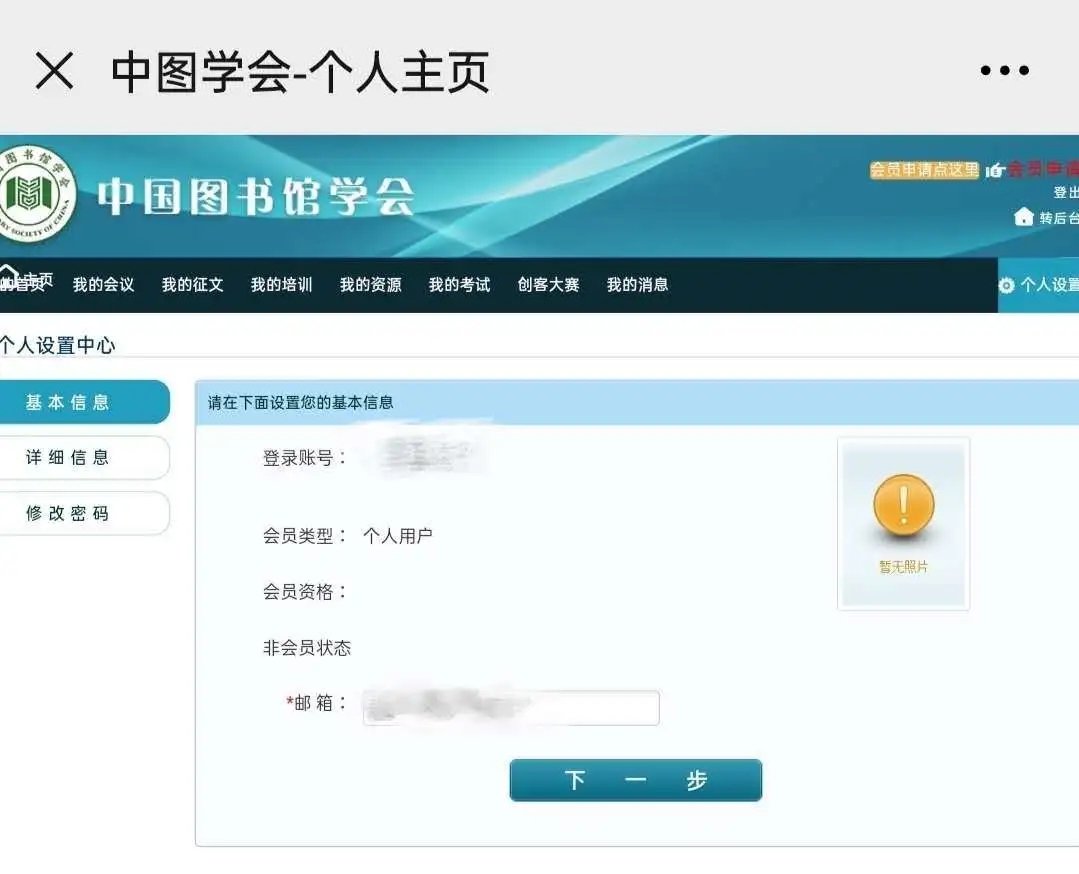The width and height of the screenshot is (1079, 874).
Task: Select the 基本信息 sidebar tab
Action: tap(84, 402)
